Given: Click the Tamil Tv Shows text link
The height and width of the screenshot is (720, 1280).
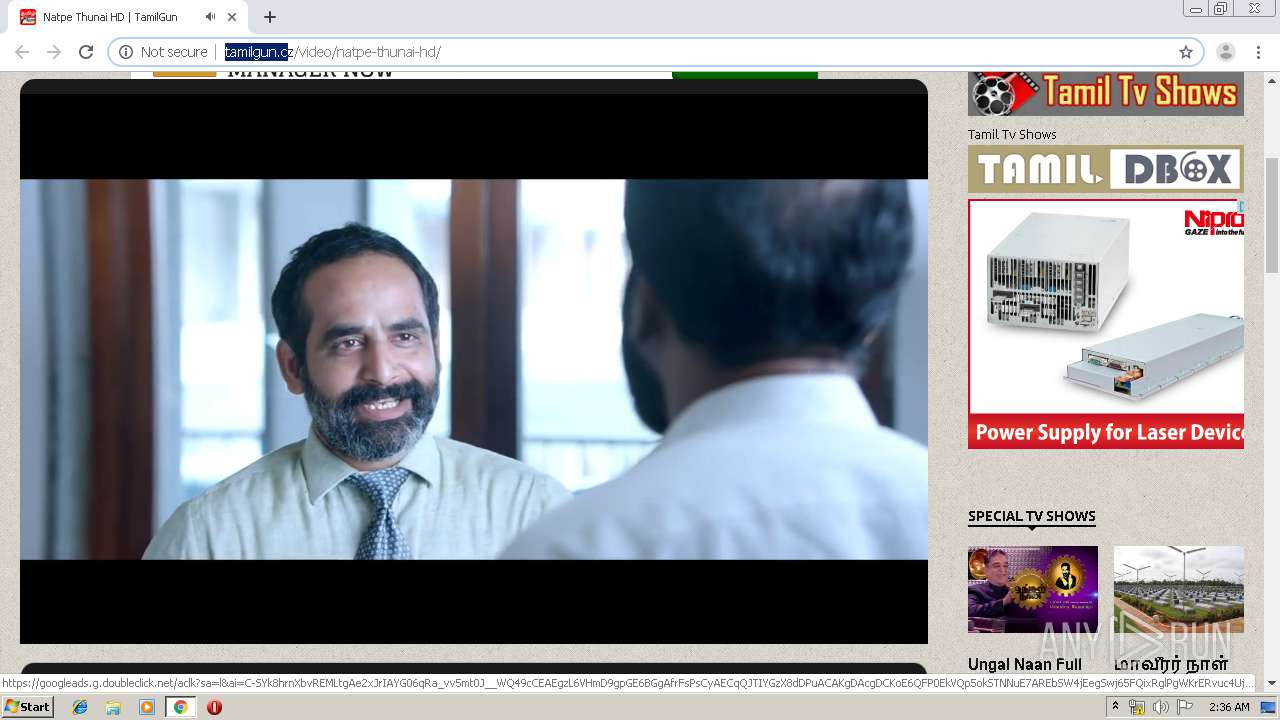Looking at the screenshot, I should (1012, 134).
